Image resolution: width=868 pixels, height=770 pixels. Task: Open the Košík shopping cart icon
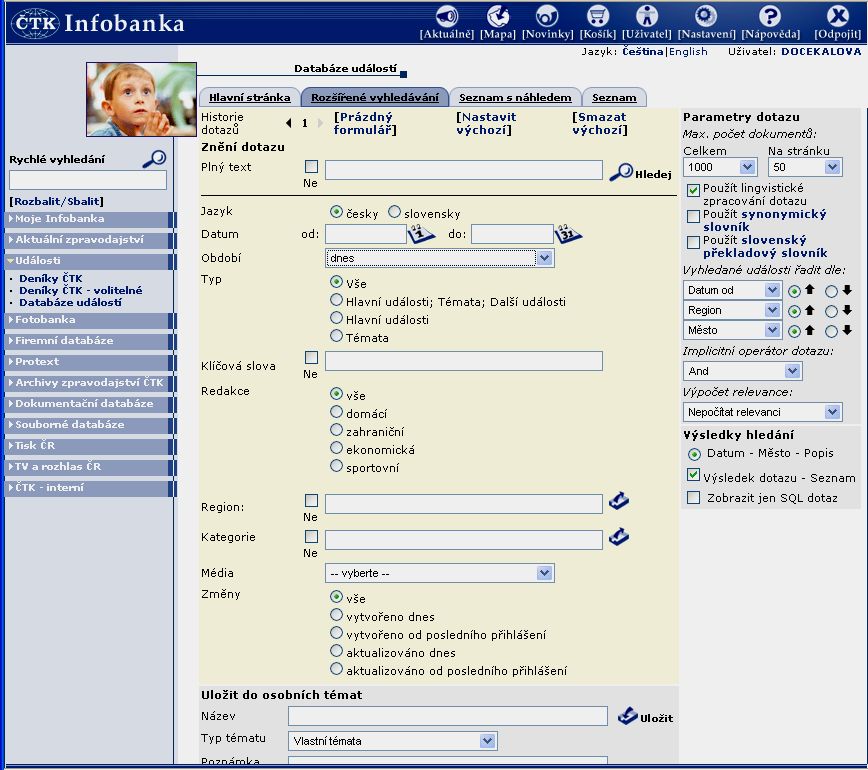(597, 16)
